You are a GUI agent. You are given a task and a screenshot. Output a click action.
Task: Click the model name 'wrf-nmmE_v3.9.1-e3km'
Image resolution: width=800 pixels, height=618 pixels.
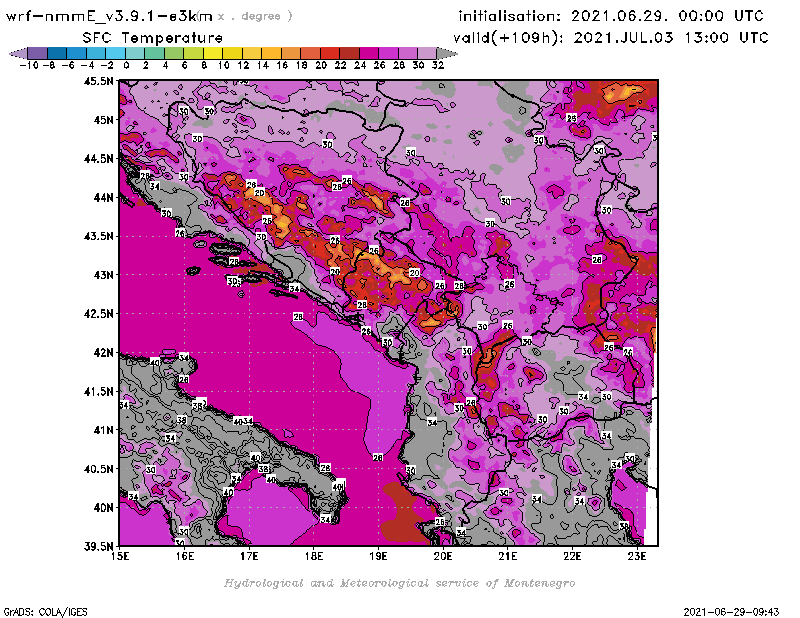pyautogui.click(x=109, y=16)
